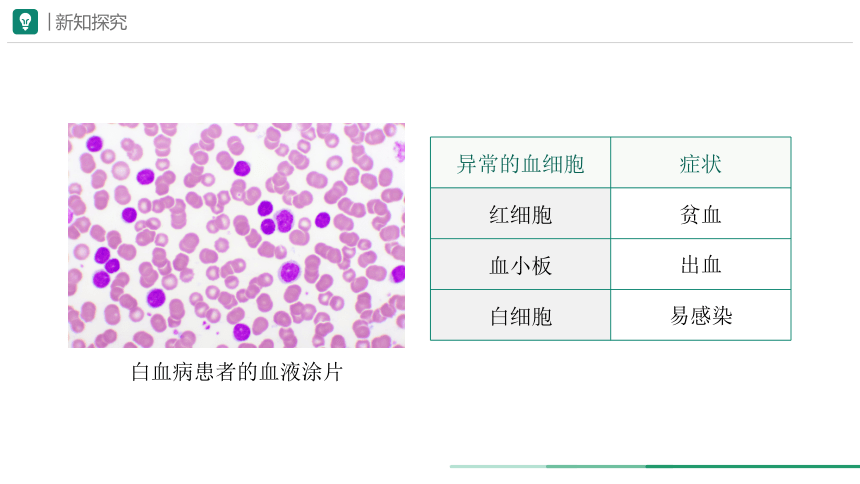This screenshot has height=484, width=860.
Task: Click the table header 异常的血细胞
Action: pos(520,164)
